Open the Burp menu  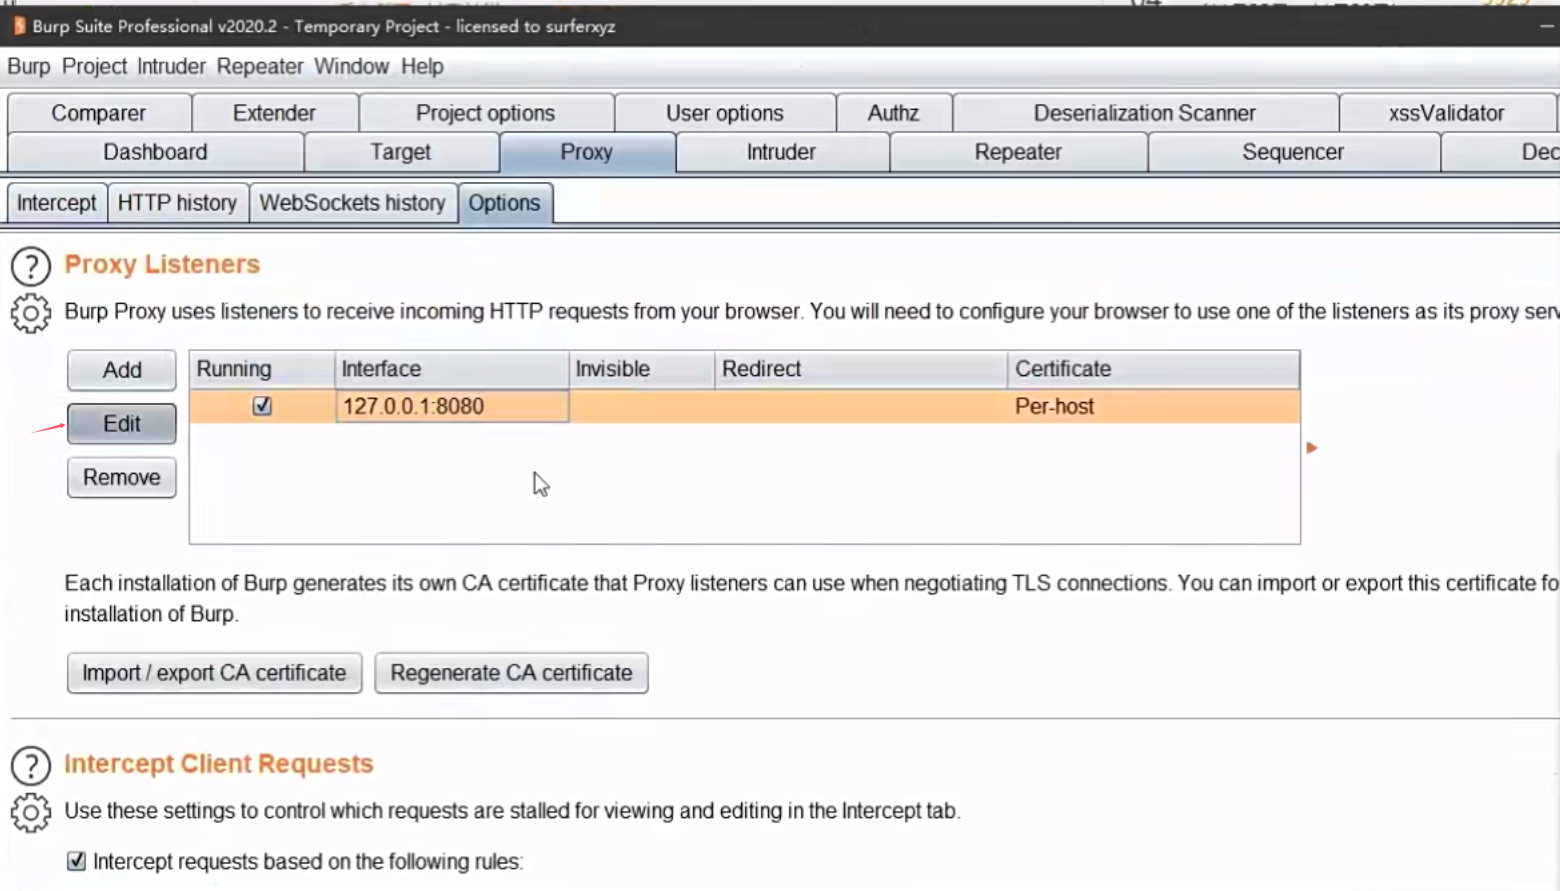point(29,66)
